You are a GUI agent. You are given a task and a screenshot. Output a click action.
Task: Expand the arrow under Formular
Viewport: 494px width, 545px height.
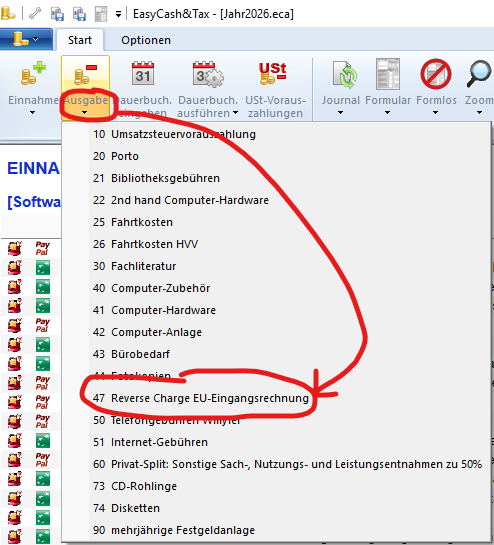[387, 113]
